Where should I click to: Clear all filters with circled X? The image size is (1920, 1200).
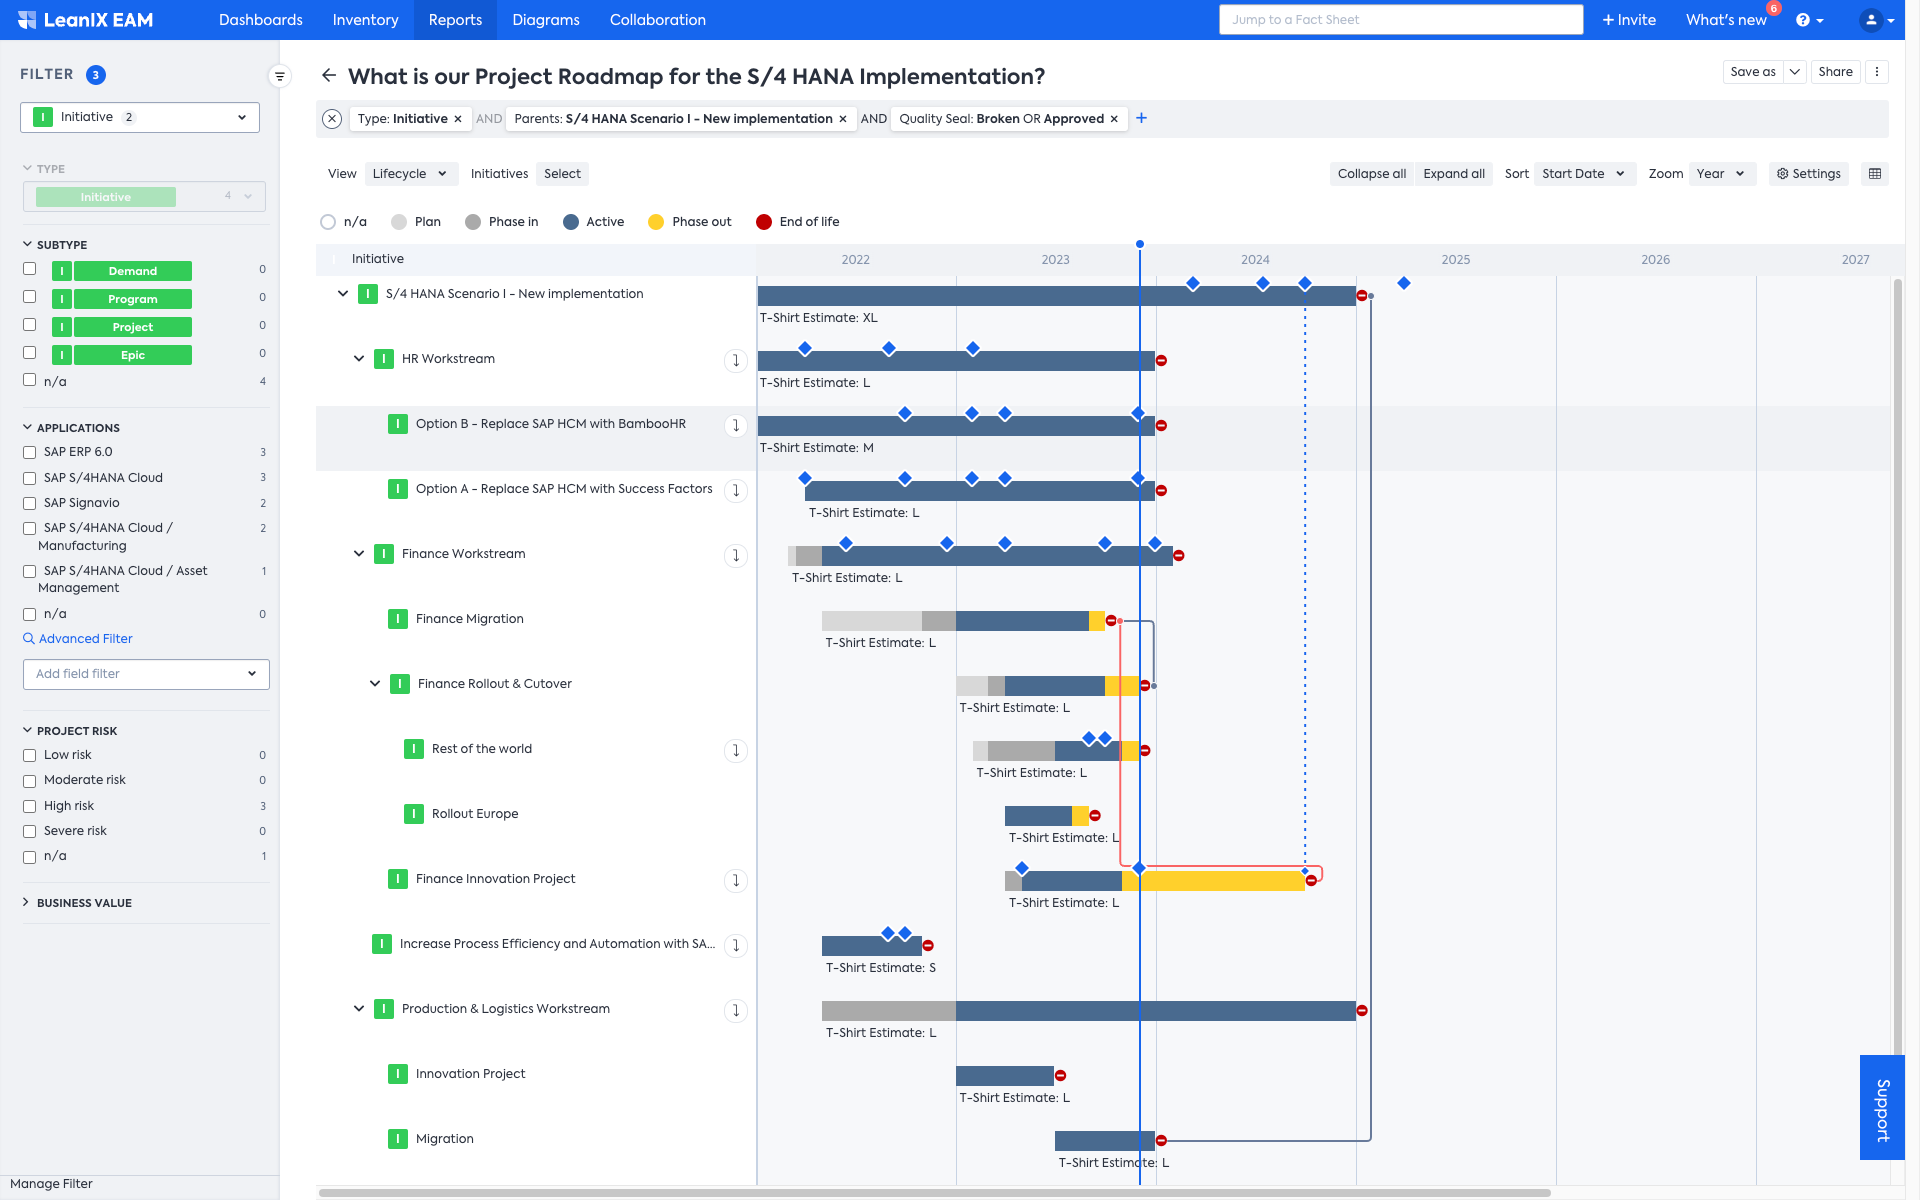click(x=333, y=119)
